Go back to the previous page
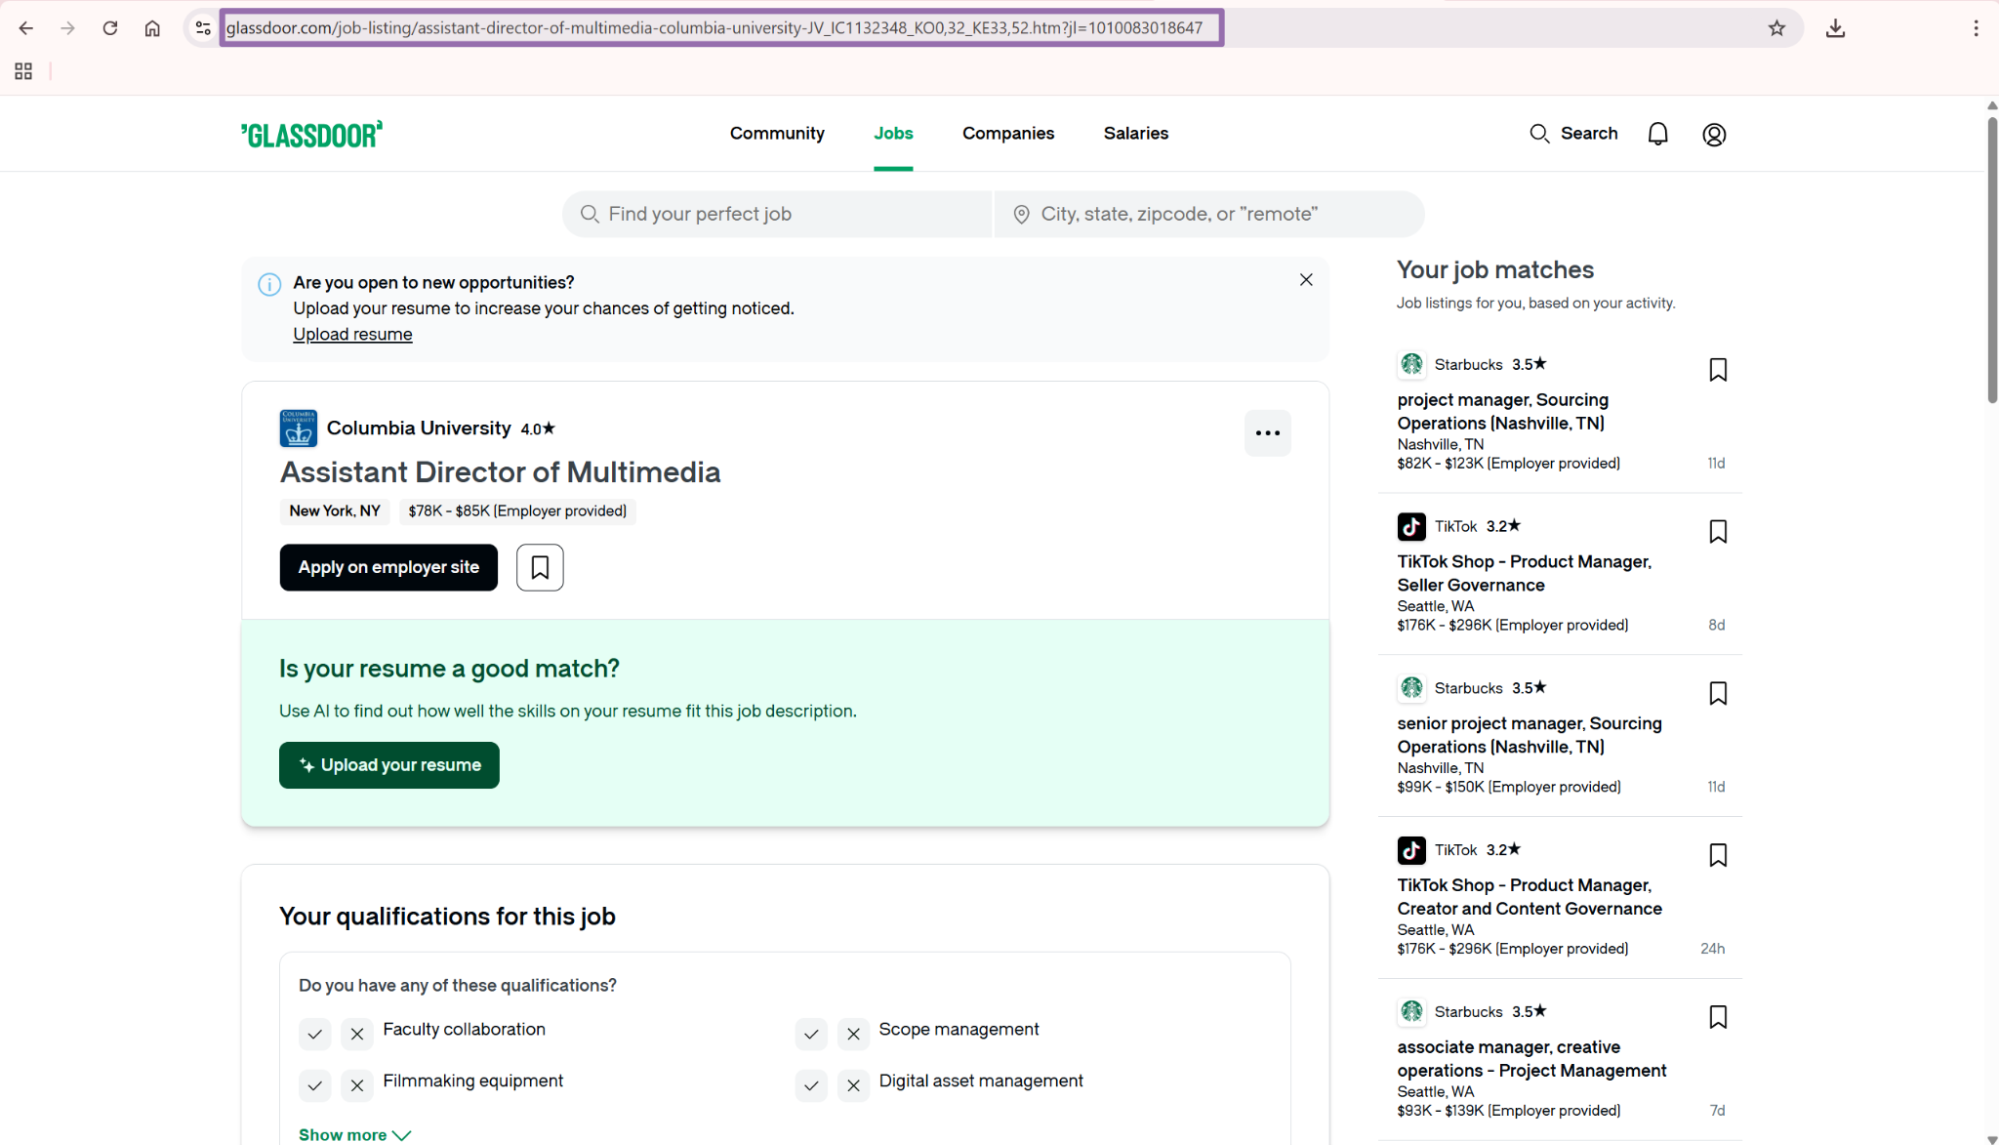The image size is (1999, 1145). (26, 28)
